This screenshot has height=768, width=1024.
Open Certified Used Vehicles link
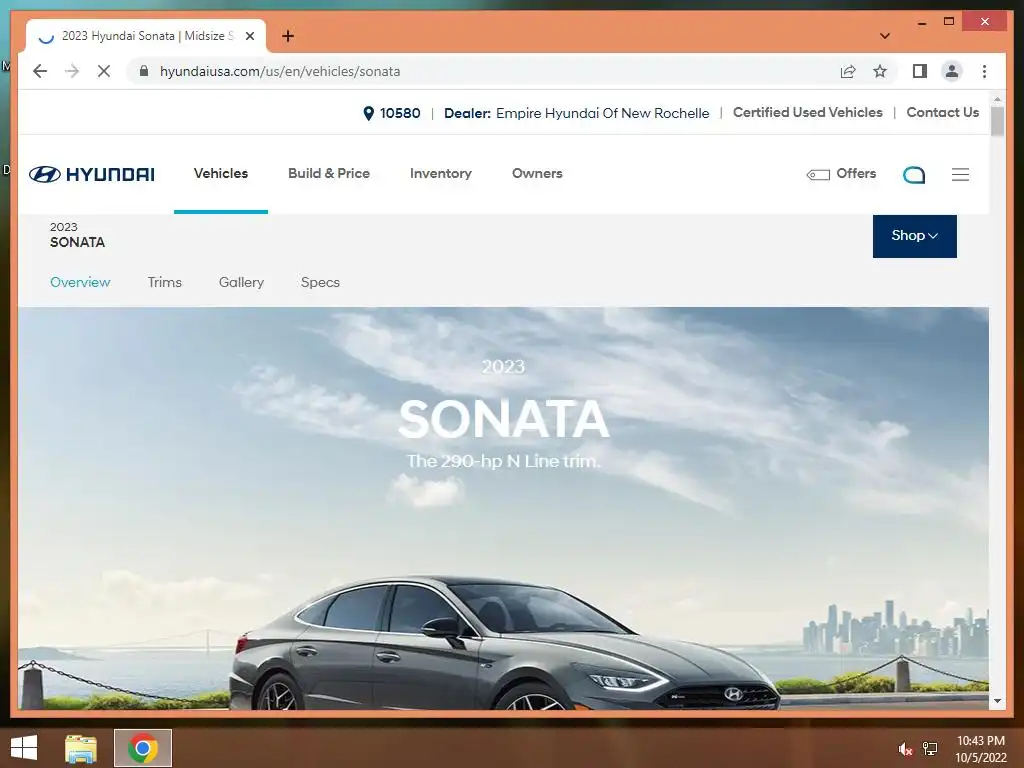(807, 112)
